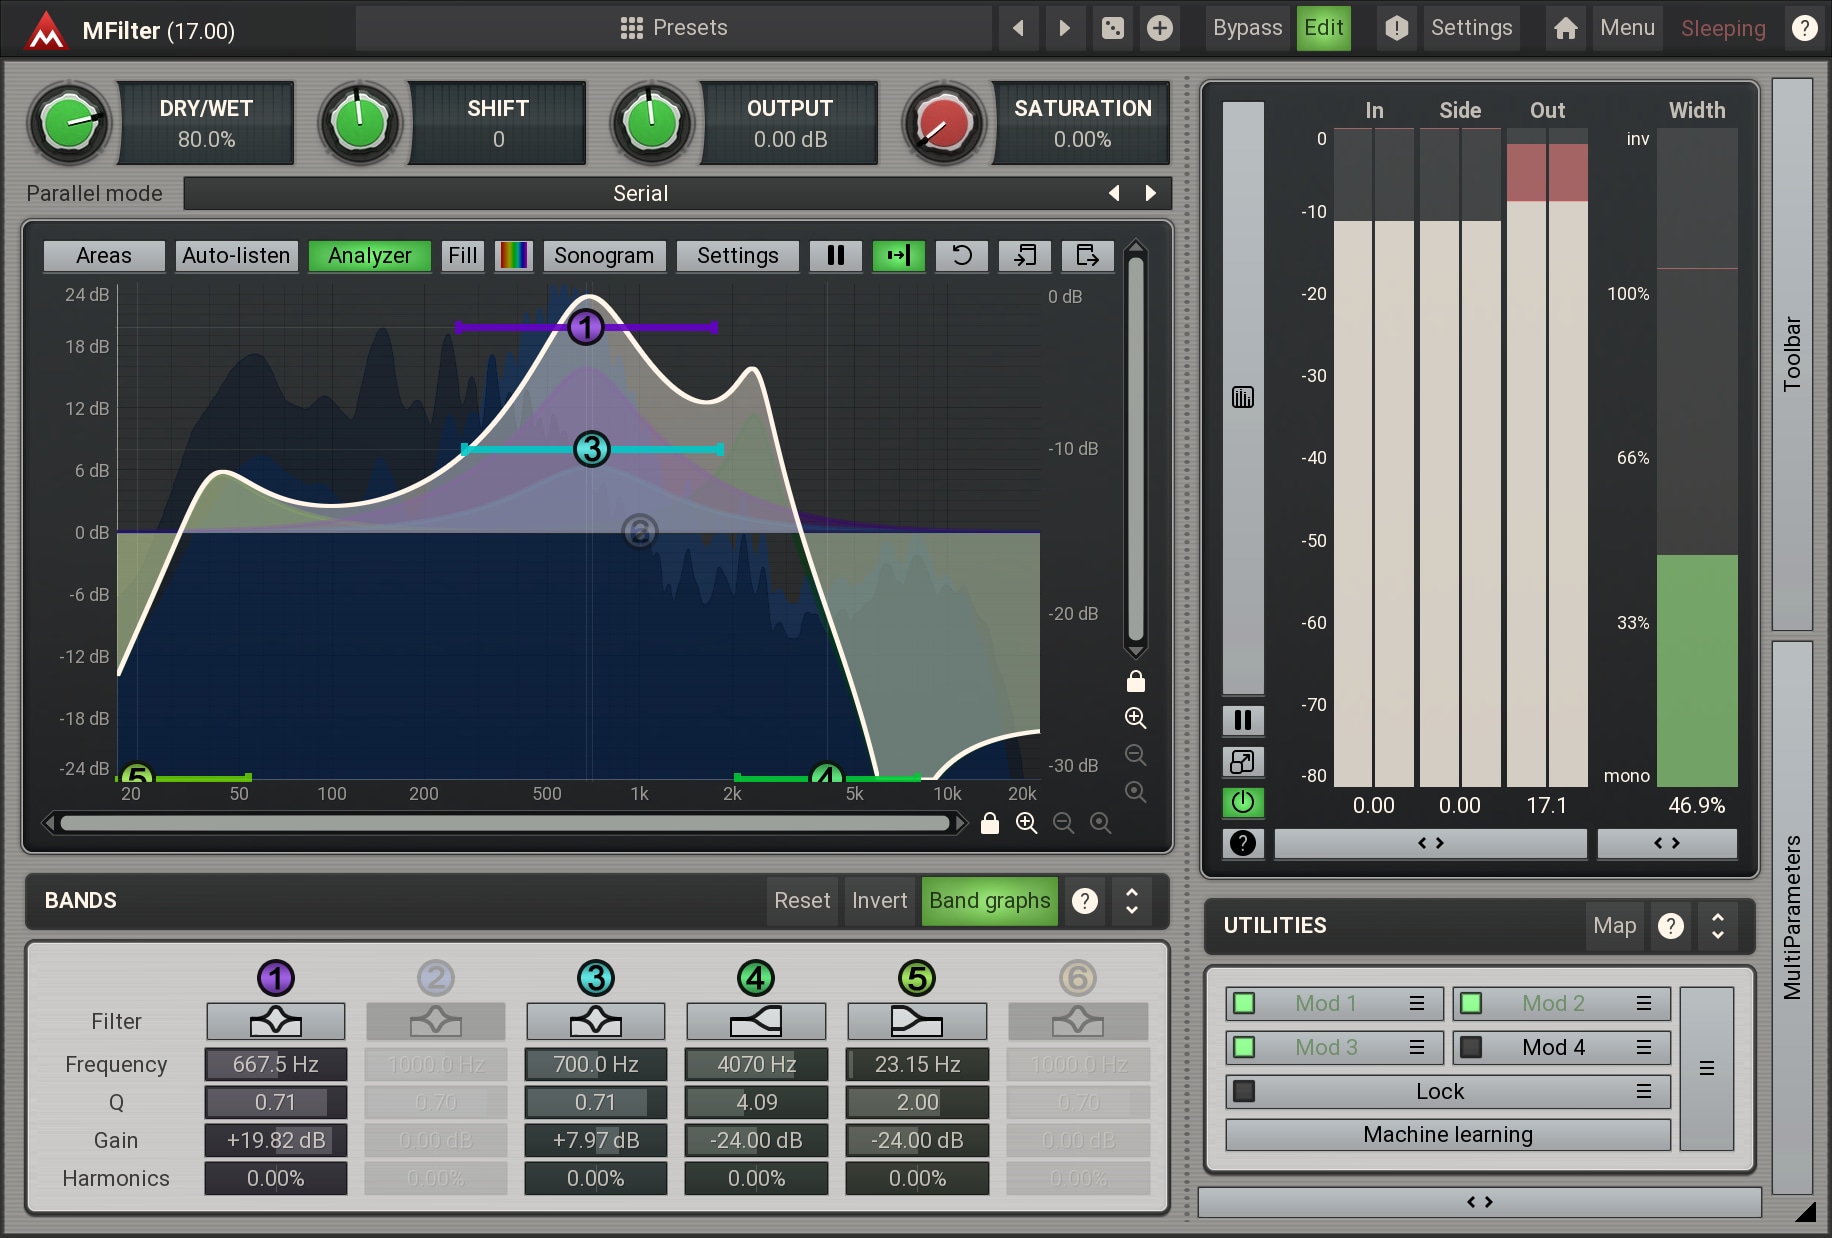Enable the Mod 4 checkbox
1832x1238 pixels.
coord(1471,1047)
